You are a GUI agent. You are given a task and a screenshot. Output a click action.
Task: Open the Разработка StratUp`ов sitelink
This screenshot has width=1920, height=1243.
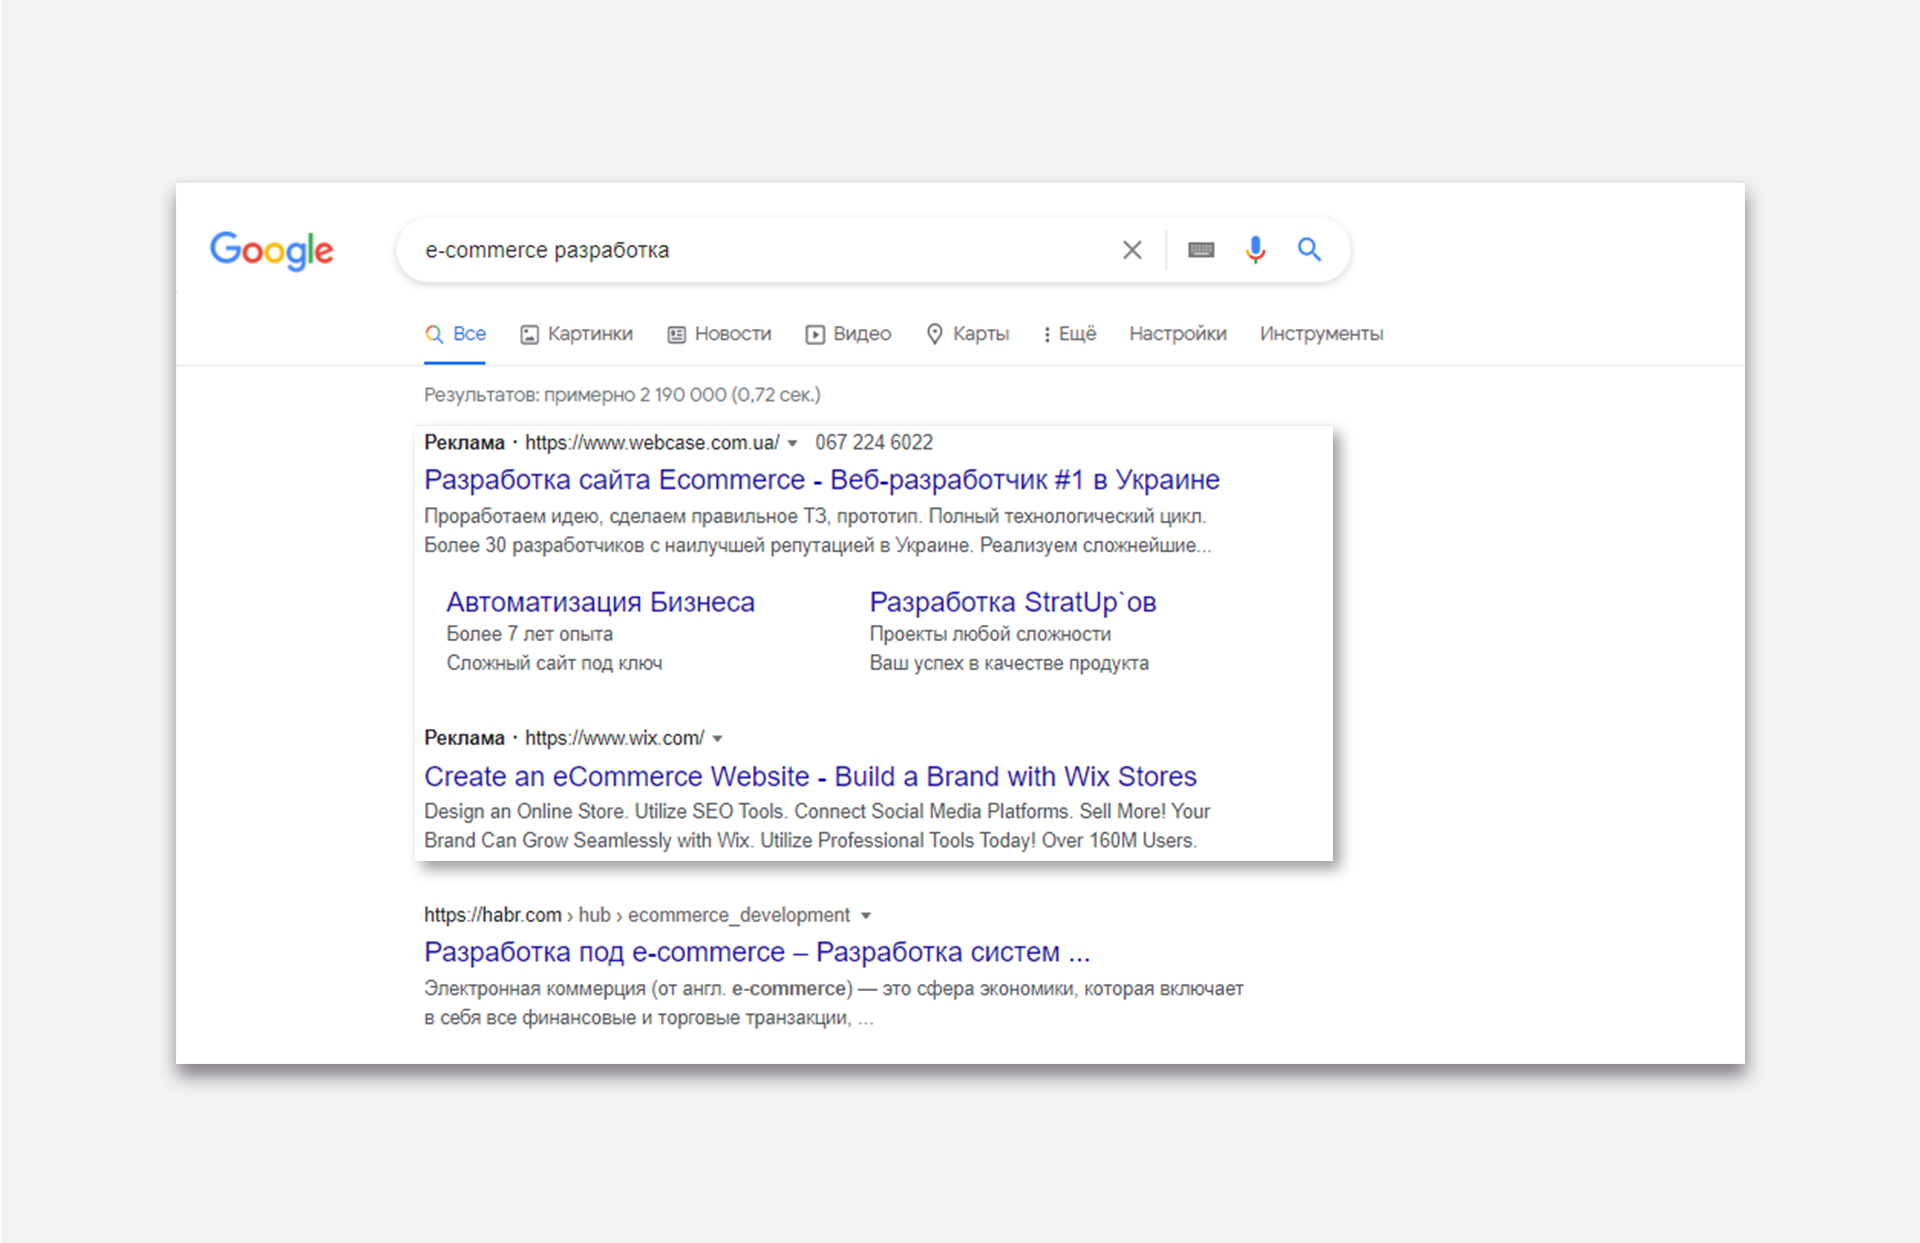click(x=1012, y=602)
